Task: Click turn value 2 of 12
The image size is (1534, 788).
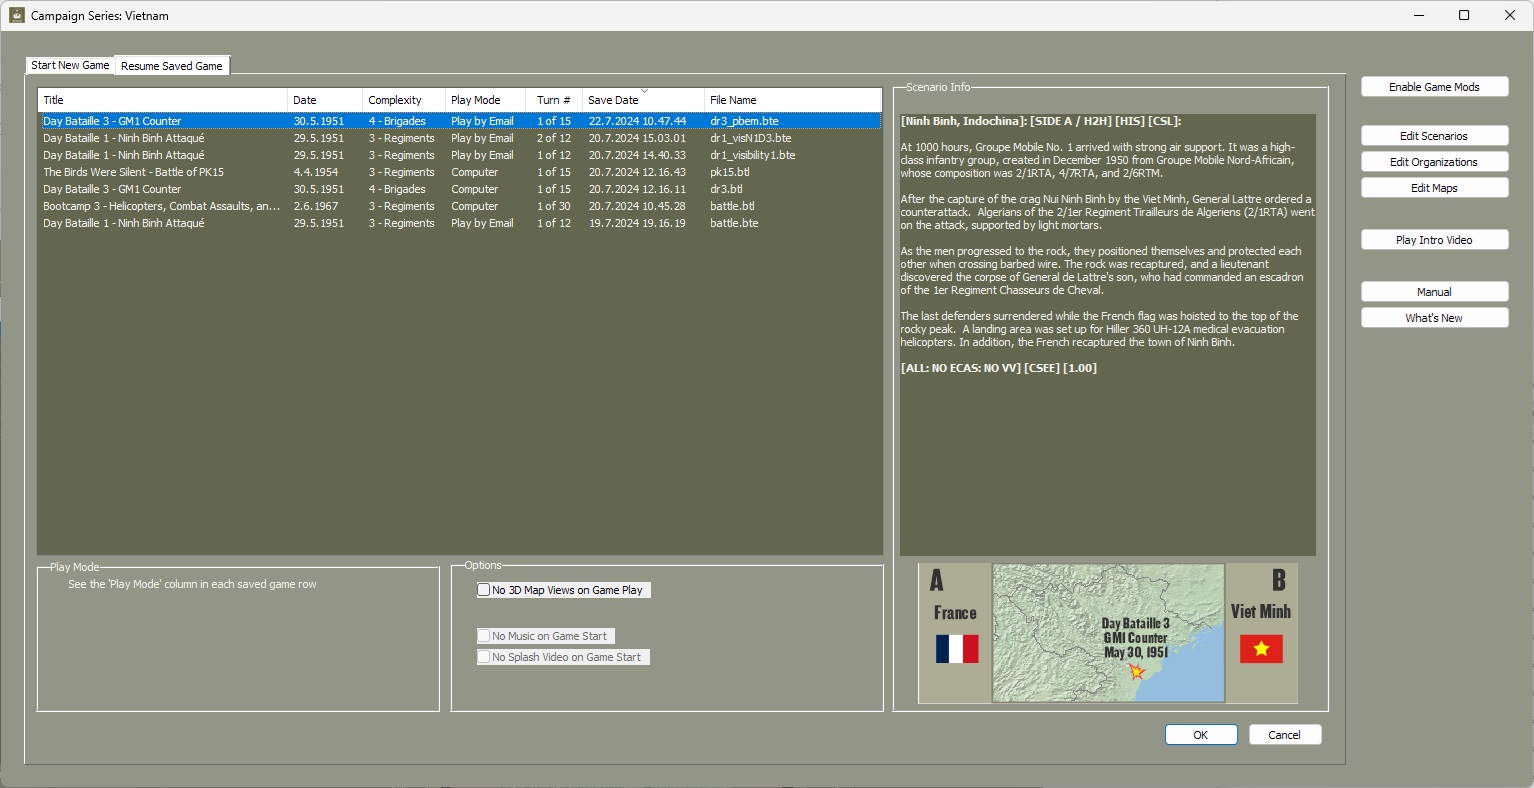Action: coord(554,138)
